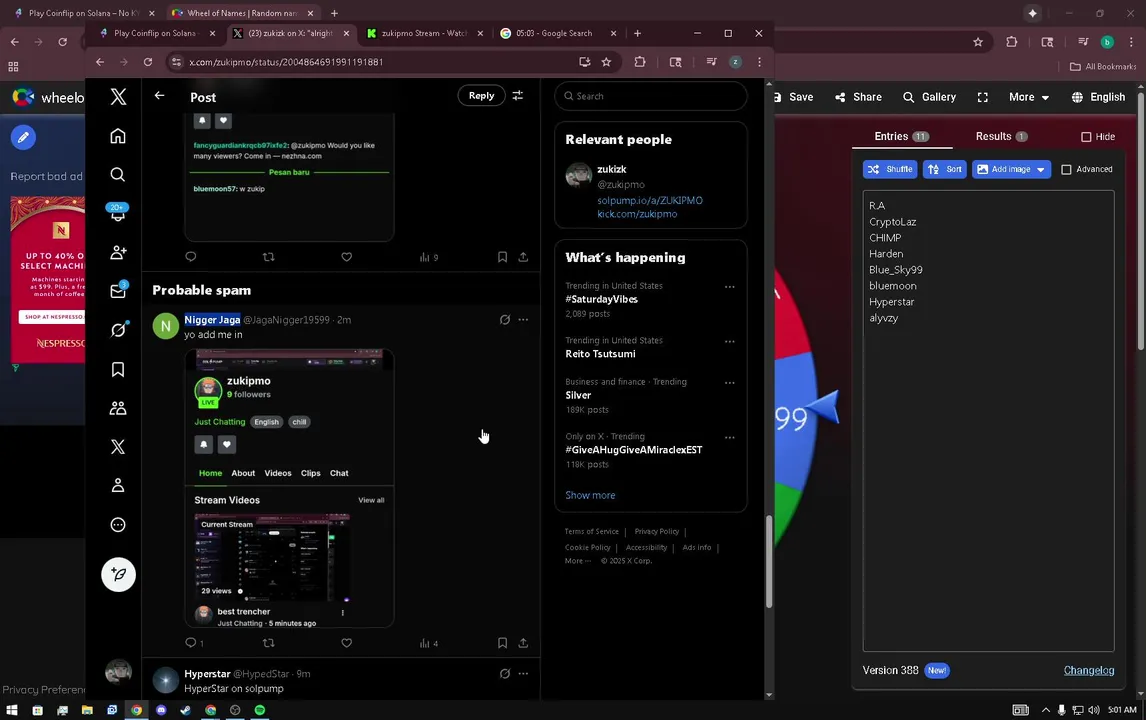Share the 'yo add me in' reply
The height and width of the screenshot is (720, 1146).
523,643
